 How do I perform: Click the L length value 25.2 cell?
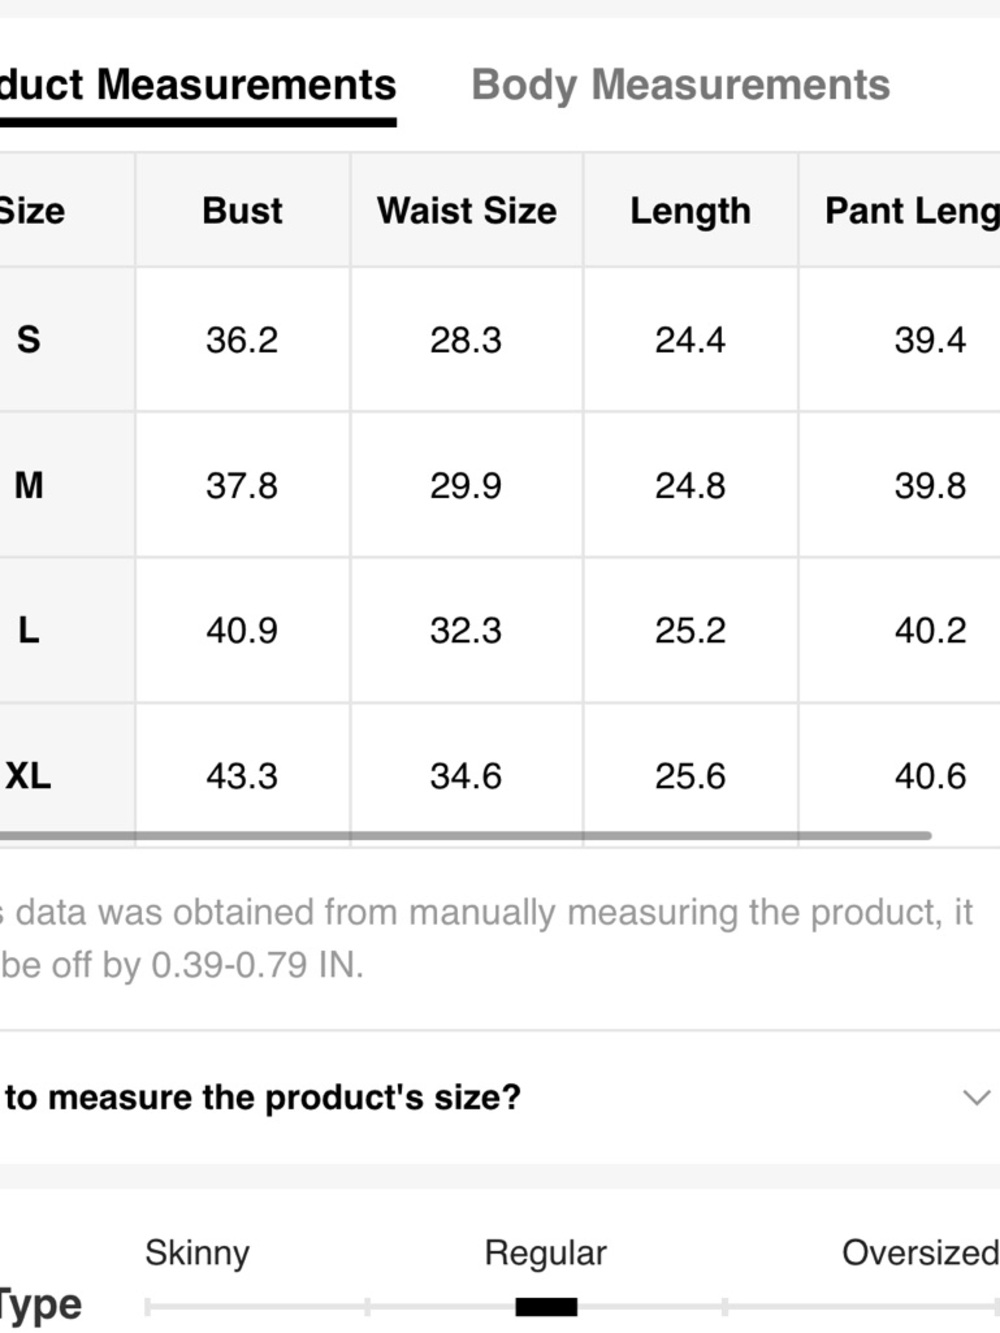click(690, 631)
